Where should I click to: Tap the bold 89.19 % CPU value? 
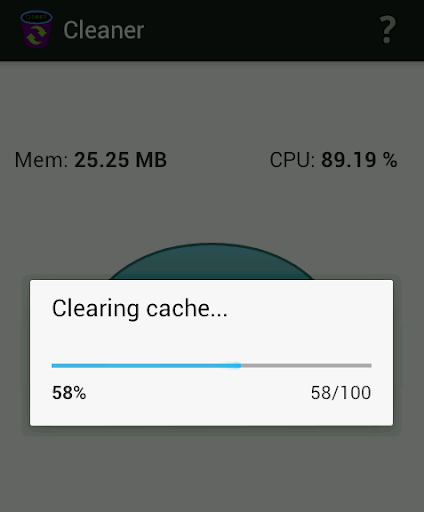[359, 160]
